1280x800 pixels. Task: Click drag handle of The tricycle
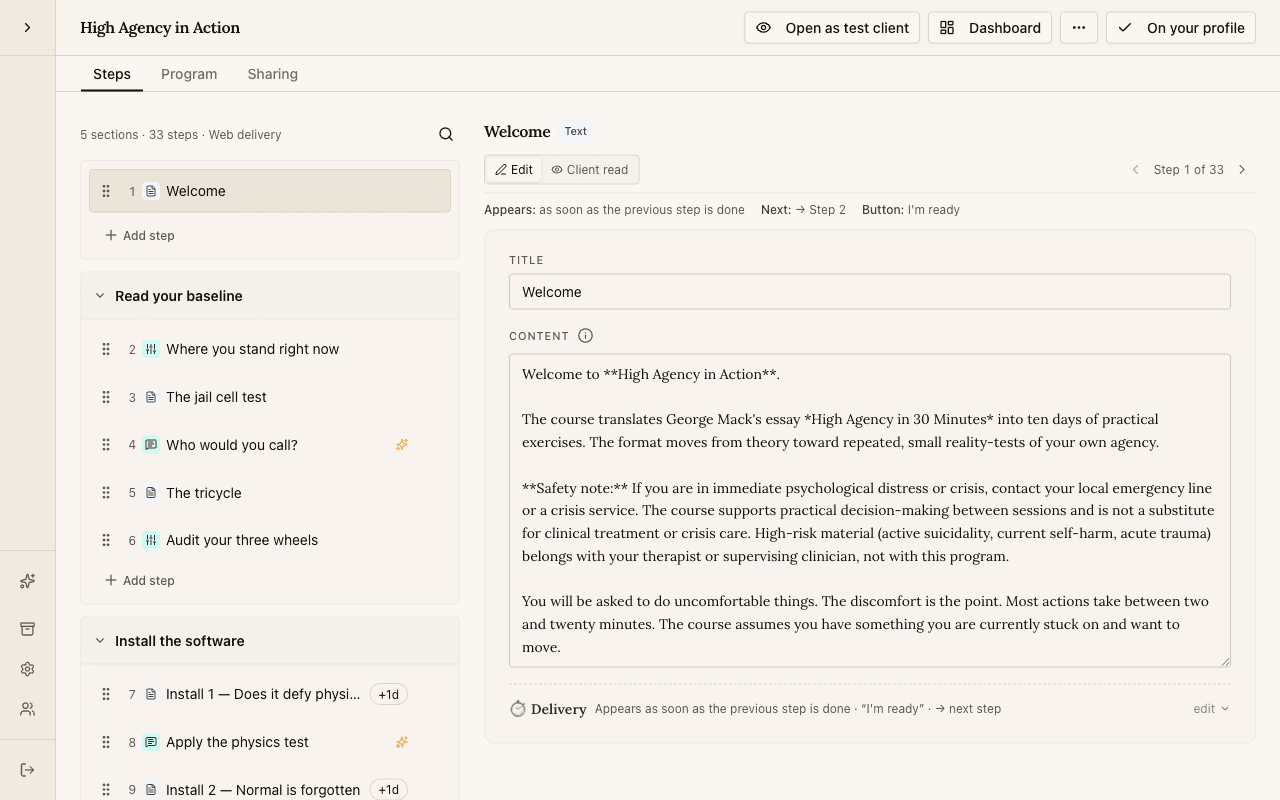click(106, 493)
